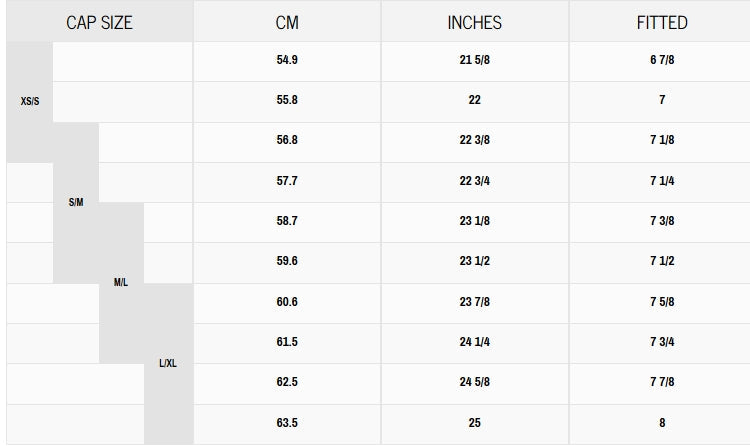Screen dimensions: 750x446
Task: Click the 58.7 cm value
Action: [287, 221]
